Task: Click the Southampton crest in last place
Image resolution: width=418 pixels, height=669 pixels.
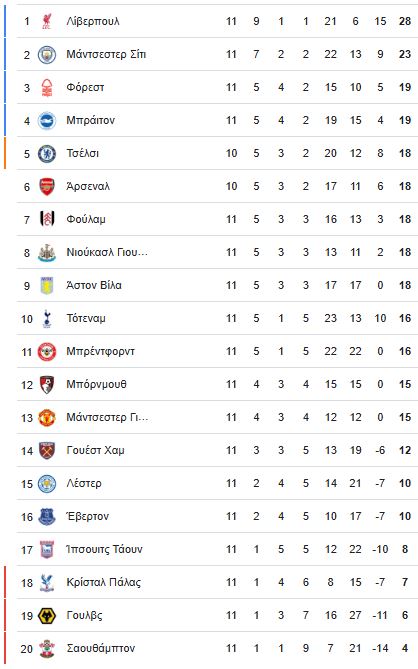Action: (47, 649)
